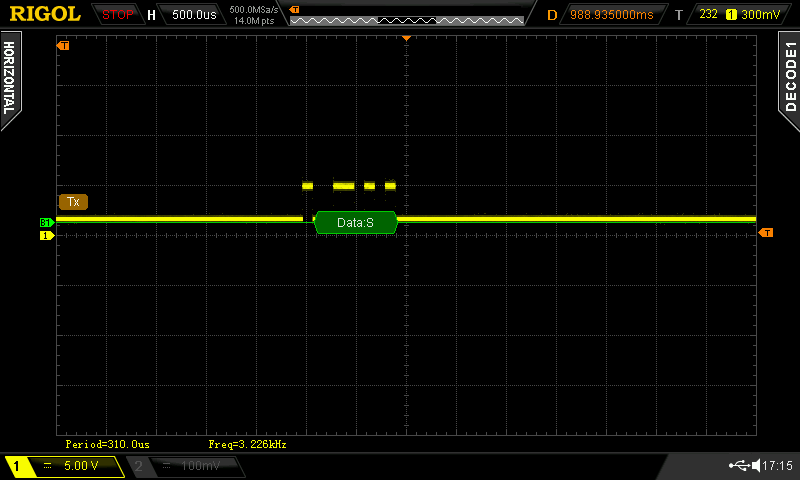Enable channel 2 via its number badge
This screenshot has height=480, width=800.
[138, 466]
